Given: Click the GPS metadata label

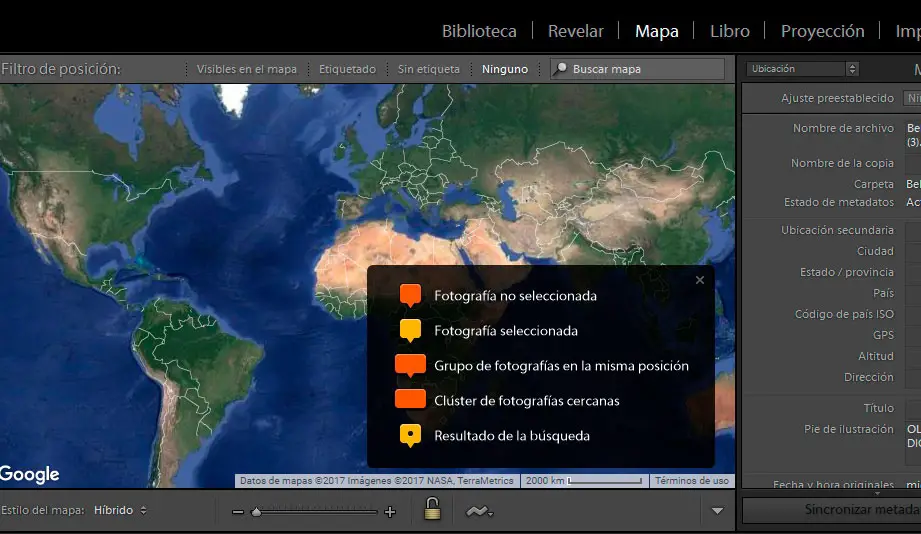Looking at the screenshot, I should [x=883, y=335].
